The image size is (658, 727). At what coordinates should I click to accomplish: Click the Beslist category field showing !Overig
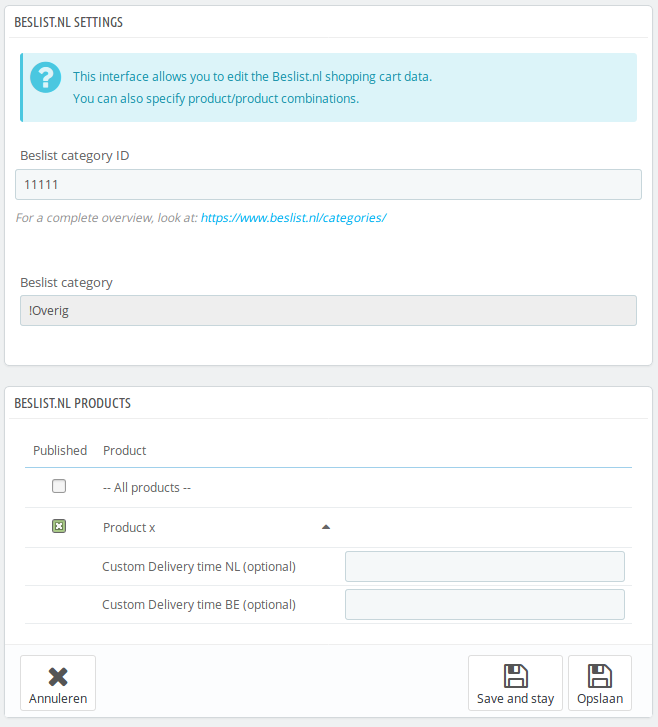click(x=328, y=311)
